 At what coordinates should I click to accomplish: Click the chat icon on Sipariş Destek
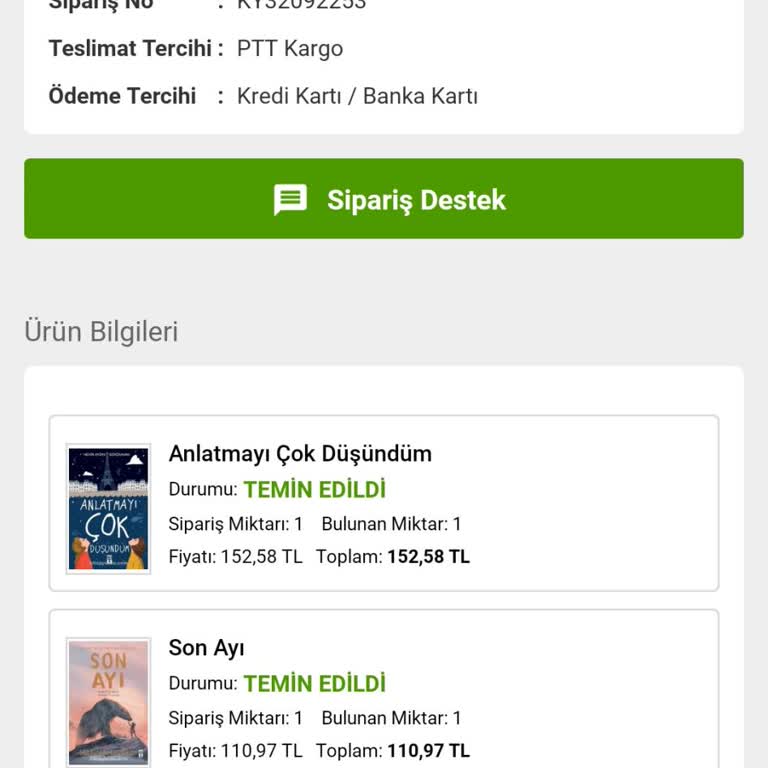point(291,199)
